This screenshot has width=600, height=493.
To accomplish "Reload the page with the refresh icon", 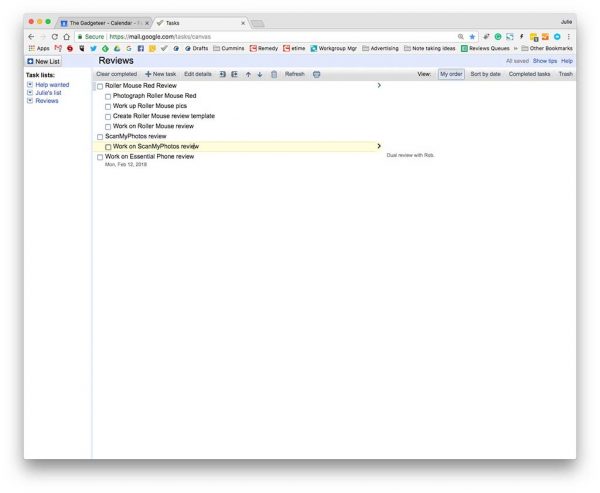I will pos(55,37).
